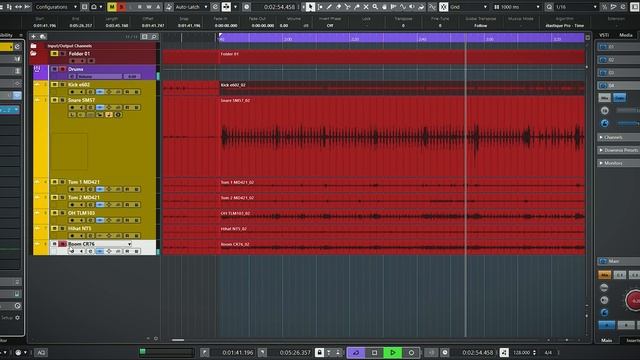Open the Room CR76 track name dropdown
This screenshot has height=360, width=640.
(x=129, y=244)
